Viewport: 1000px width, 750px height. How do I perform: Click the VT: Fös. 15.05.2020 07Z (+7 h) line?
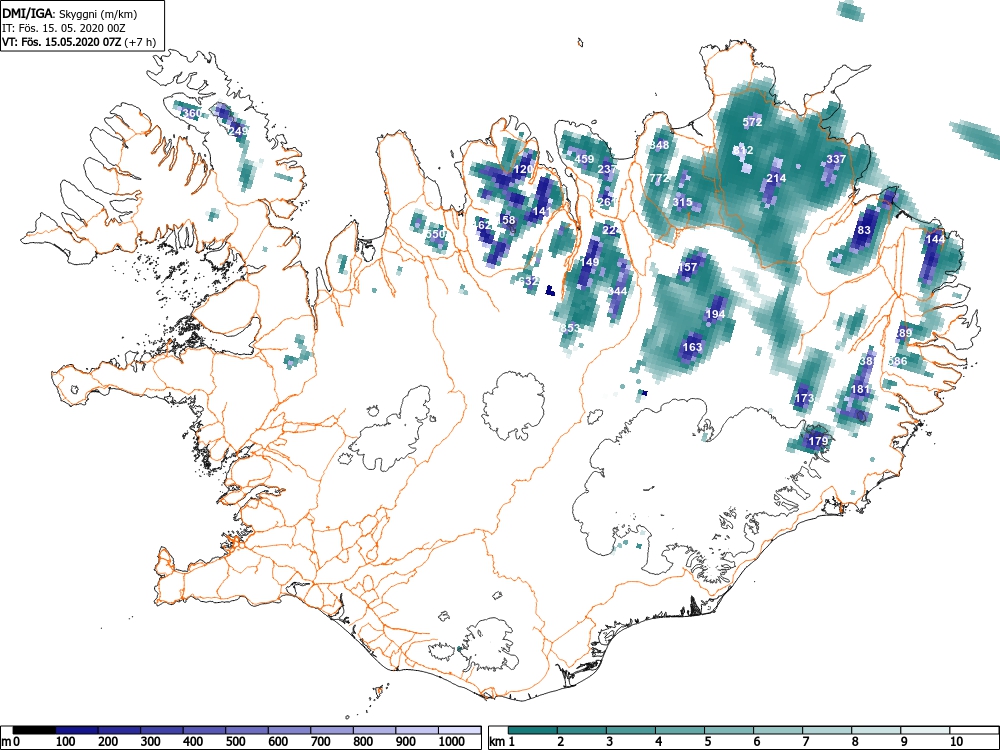click(78, 42)
